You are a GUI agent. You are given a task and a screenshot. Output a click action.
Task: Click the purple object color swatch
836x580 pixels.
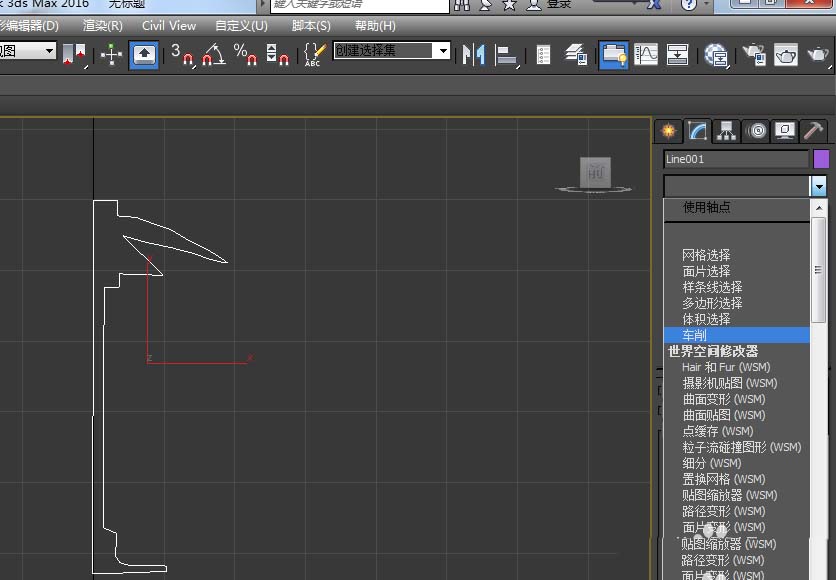click(822, 159)
